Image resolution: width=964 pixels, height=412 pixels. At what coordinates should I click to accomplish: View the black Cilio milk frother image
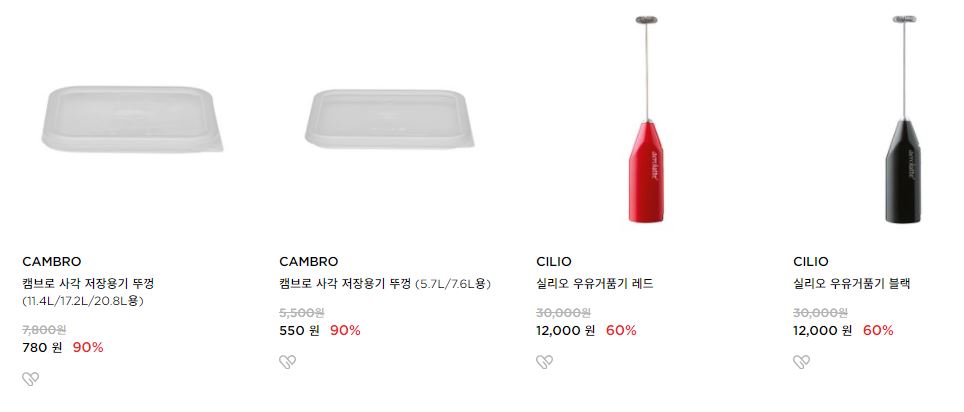(x=904, y=119)
